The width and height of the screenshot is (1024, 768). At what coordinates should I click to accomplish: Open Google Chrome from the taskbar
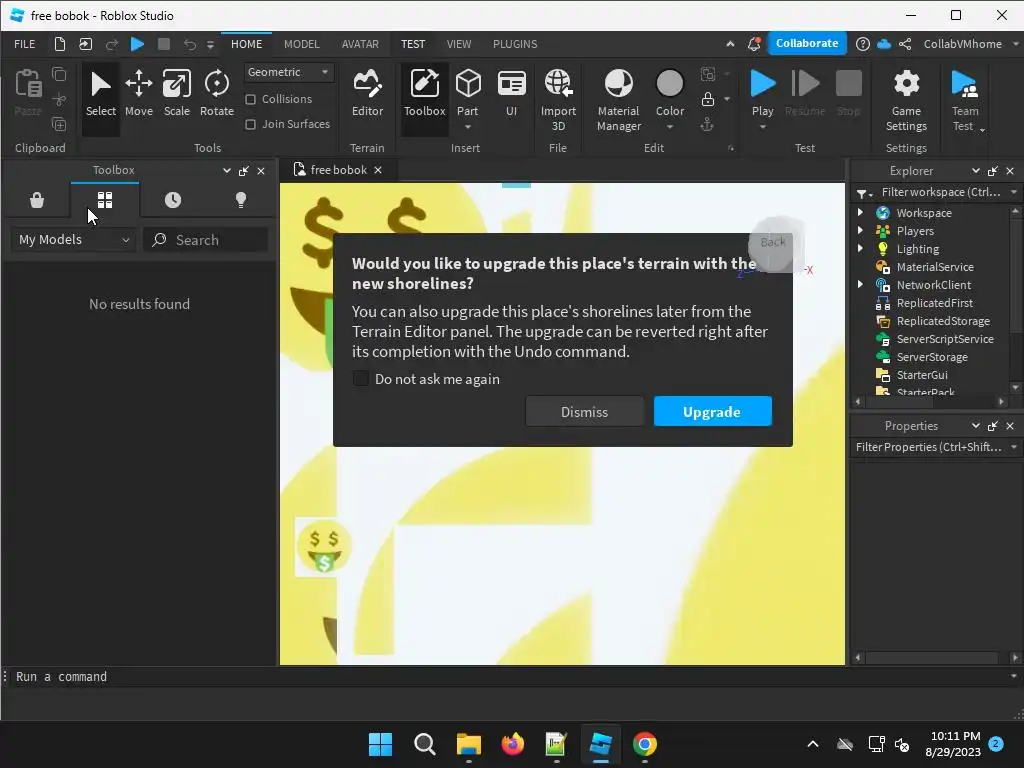pyautogui.click(x=645, y=744)
